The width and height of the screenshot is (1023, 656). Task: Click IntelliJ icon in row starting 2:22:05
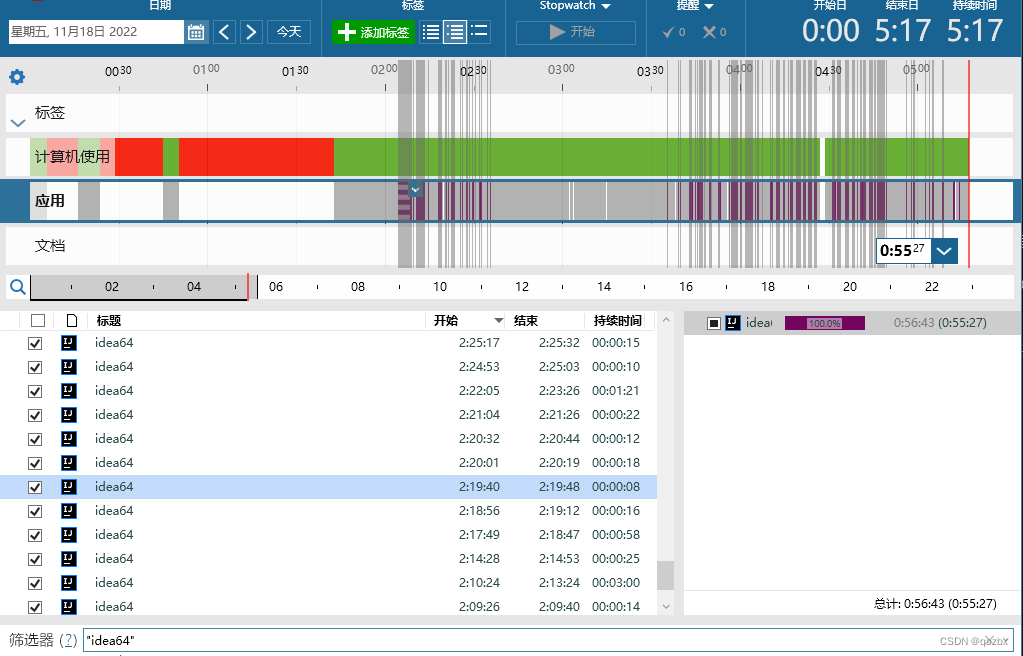pyautogui.click(x=69, y=391)
